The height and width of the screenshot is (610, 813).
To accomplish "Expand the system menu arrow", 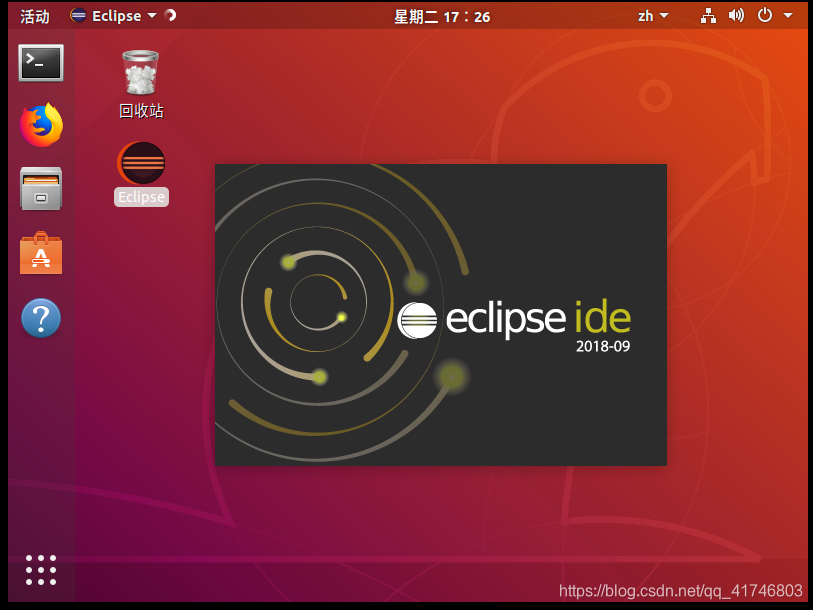I will click(788, 16).
